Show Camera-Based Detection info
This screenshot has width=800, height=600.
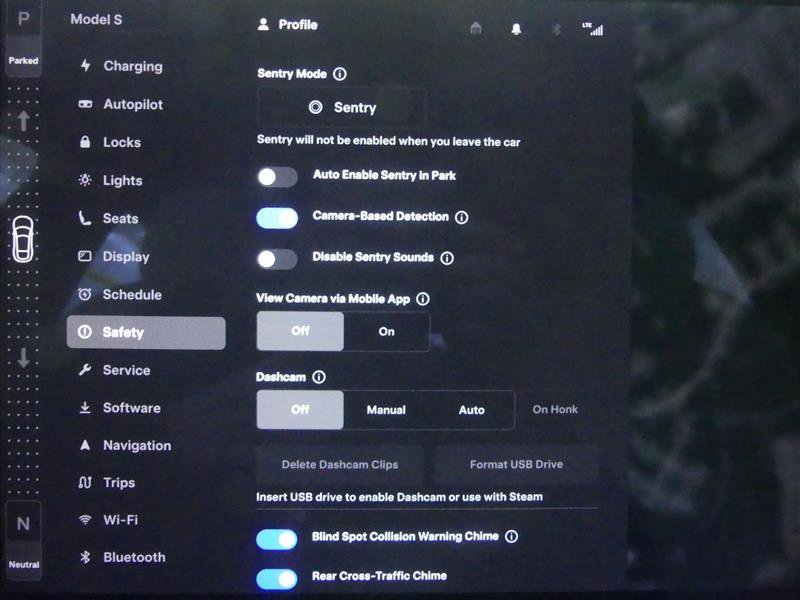coord(462,217)
